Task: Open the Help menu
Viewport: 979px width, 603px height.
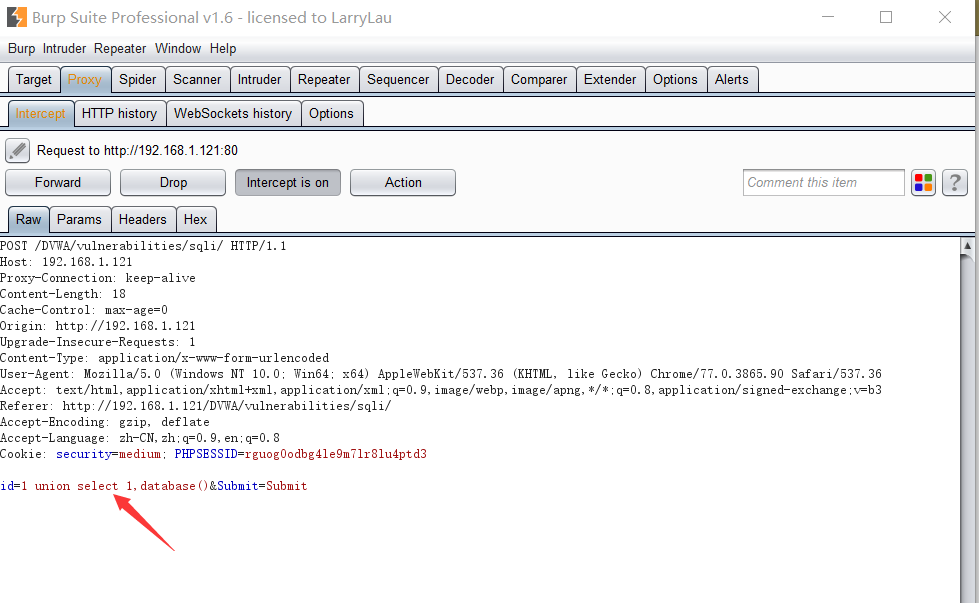Action: coord(223,49)
